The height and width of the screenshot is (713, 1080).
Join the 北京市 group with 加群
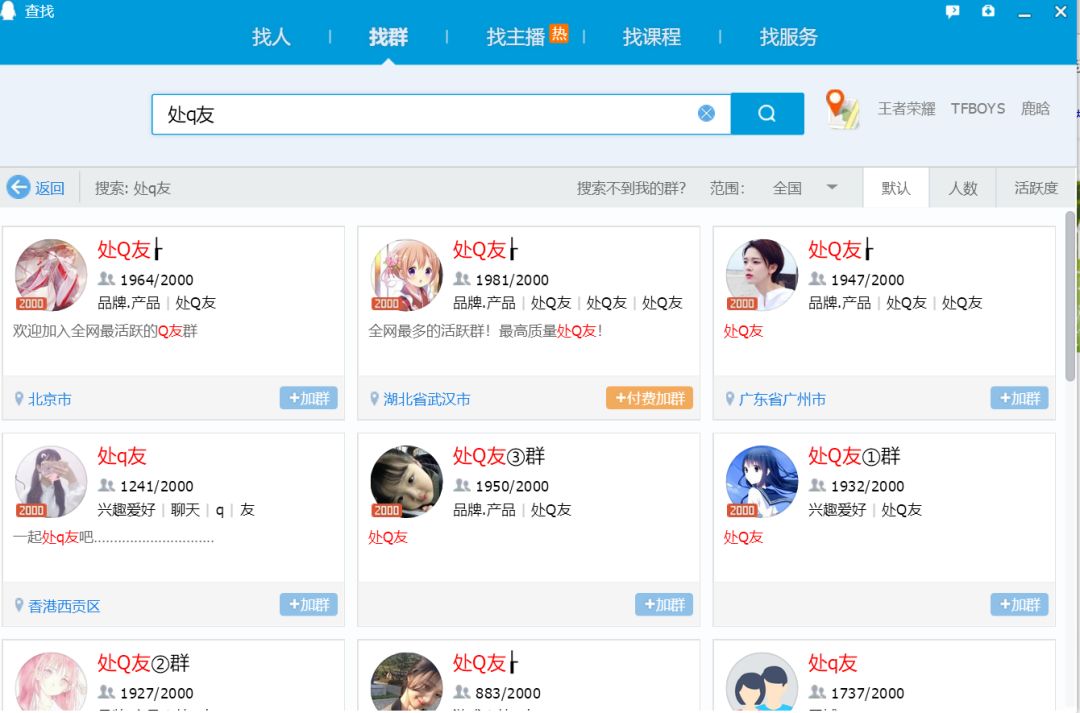click(x=309, y=398)
